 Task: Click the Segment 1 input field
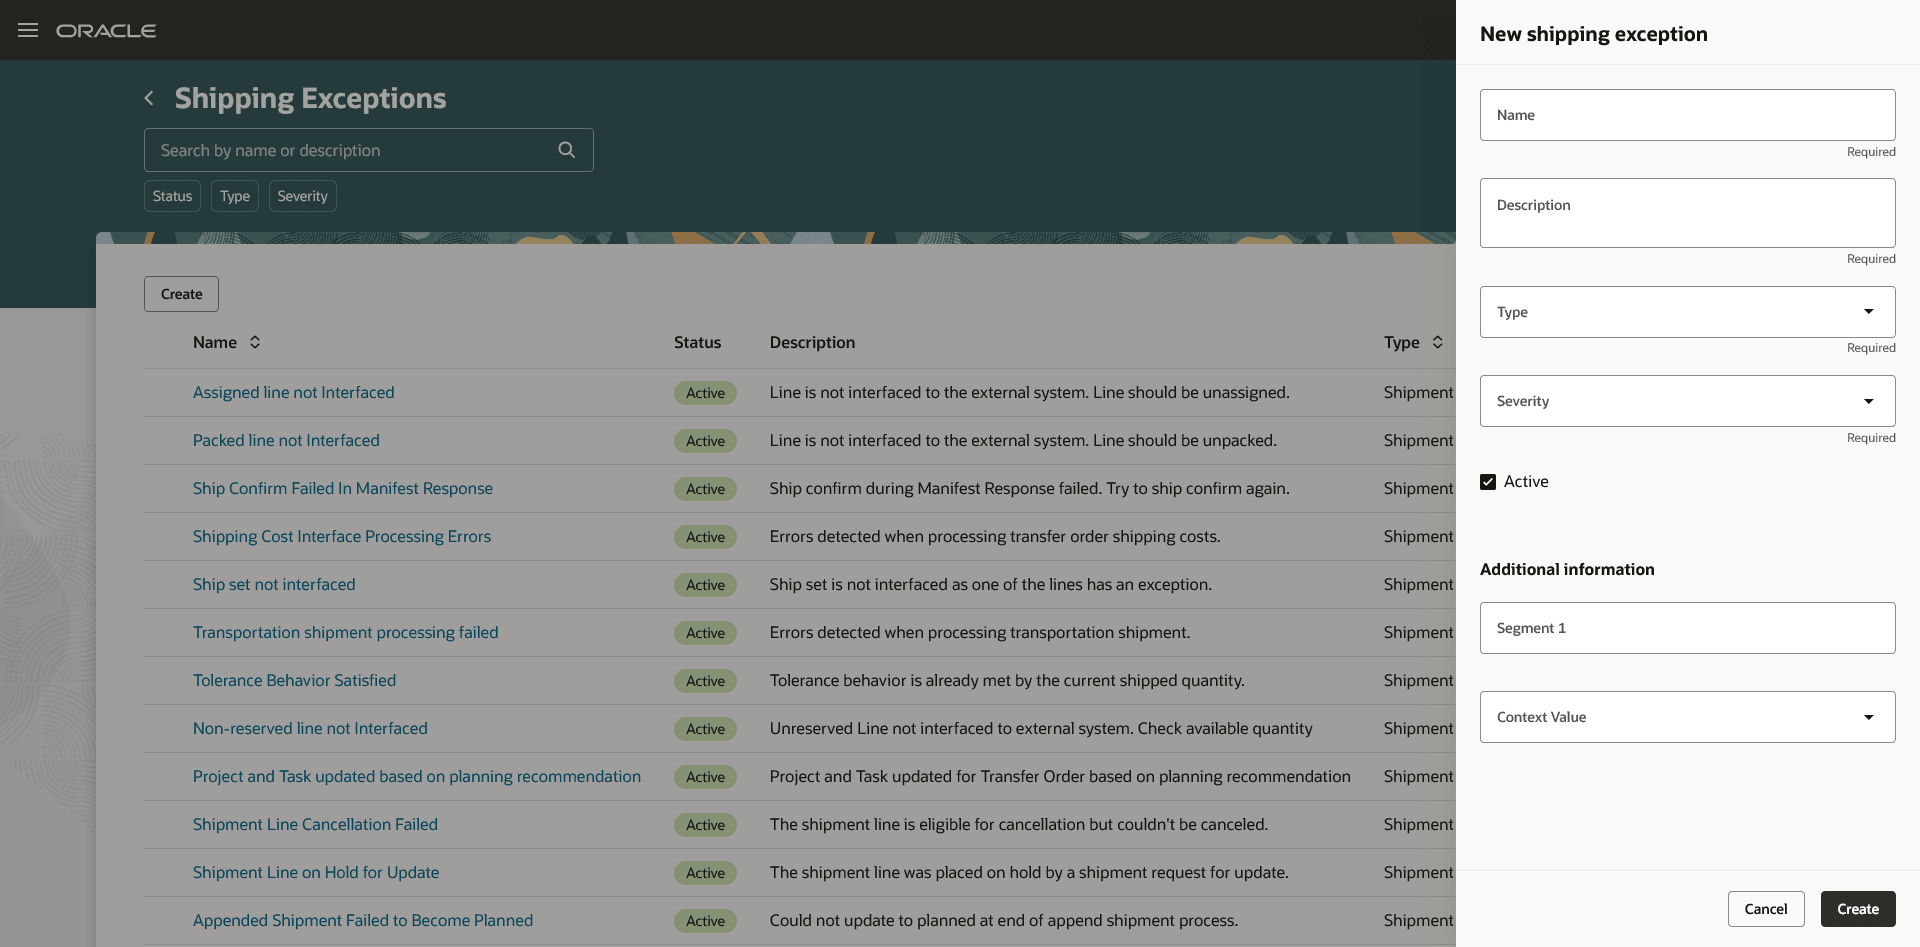click(x=1686, y=627)
